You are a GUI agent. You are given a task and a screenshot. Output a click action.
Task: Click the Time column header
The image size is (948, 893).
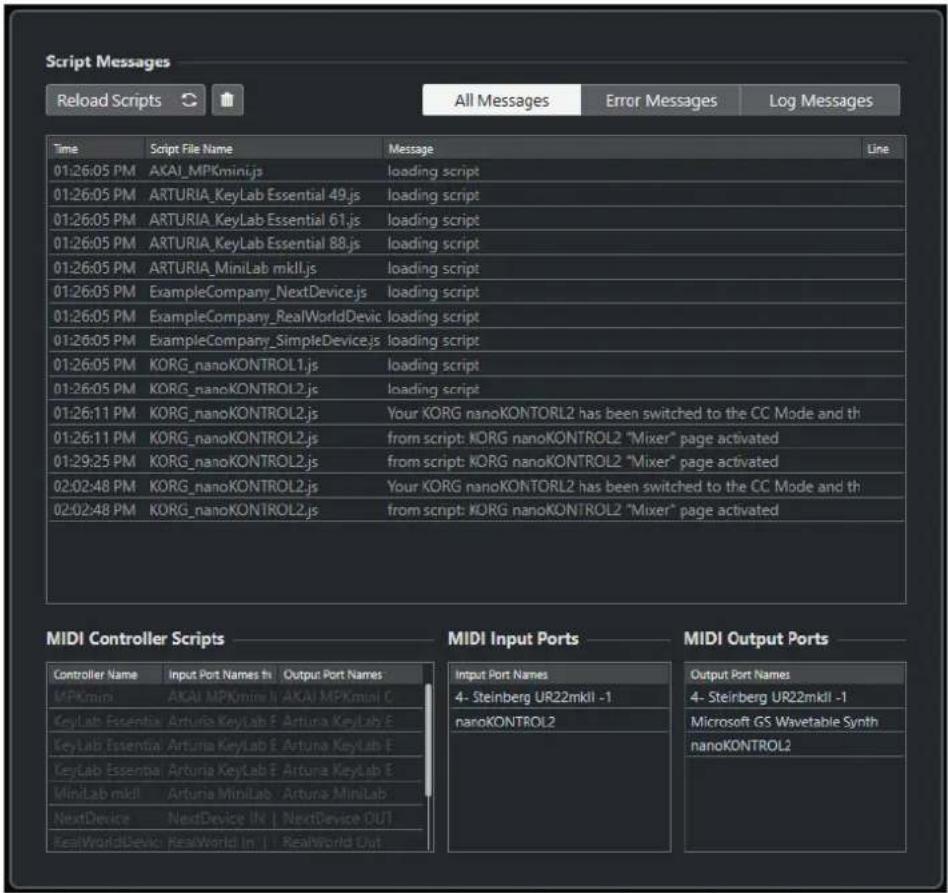(x=96, y=149)
